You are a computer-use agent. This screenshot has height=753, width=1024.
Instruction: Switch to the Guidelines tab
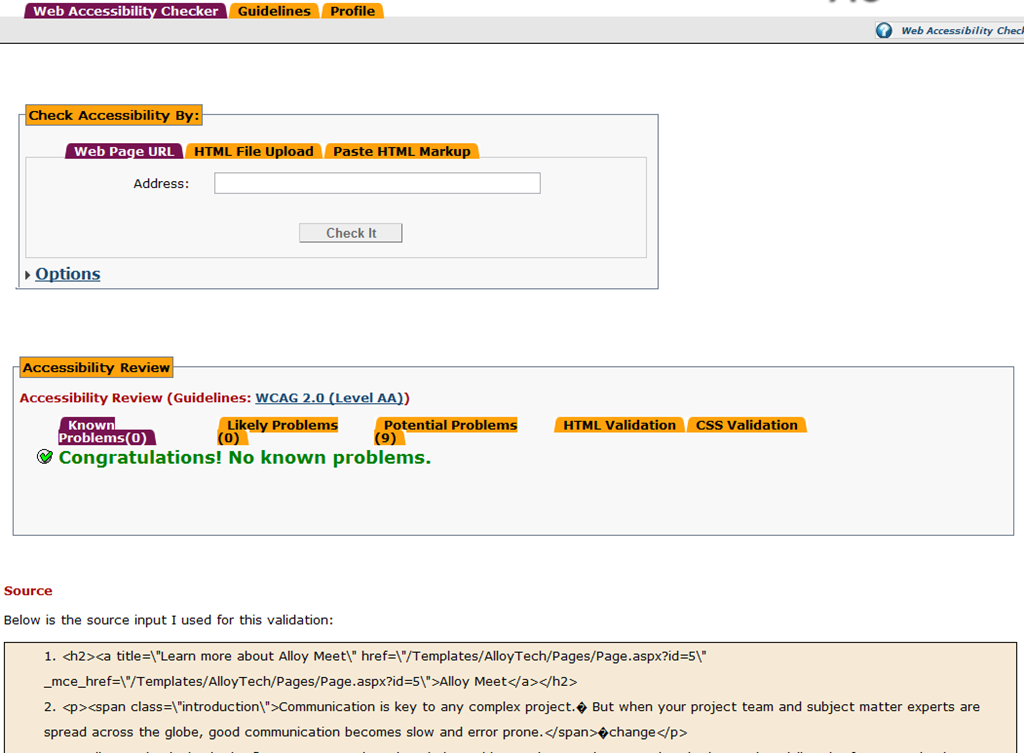coord(274,11)
